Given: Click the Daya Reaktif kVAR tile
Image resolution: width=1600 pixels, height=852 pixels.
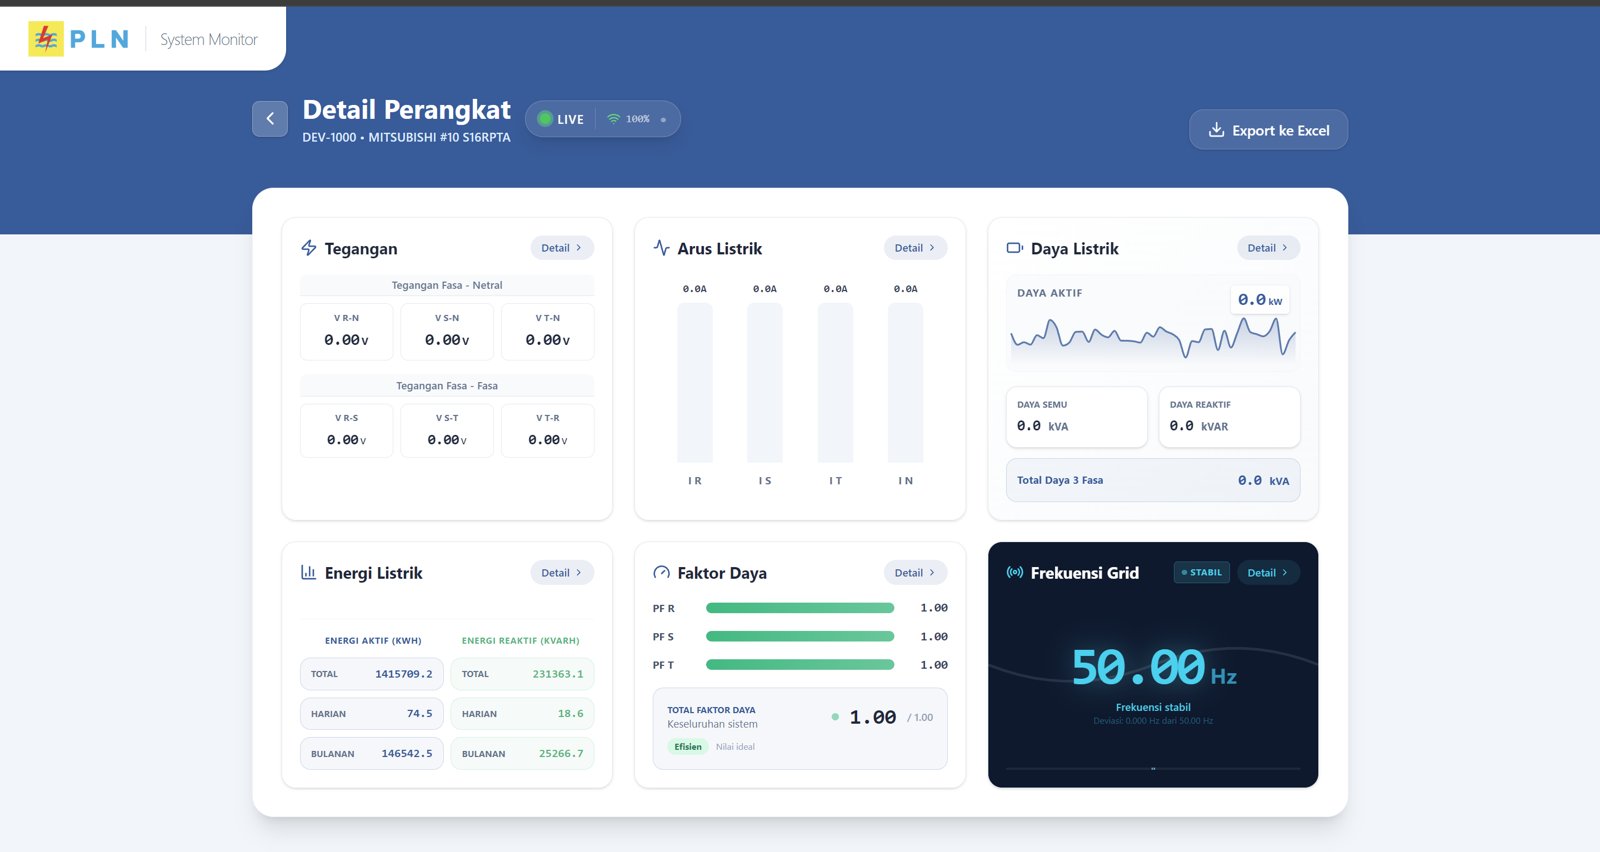Looking at the screenshot, I should [x=1230, y=417].
